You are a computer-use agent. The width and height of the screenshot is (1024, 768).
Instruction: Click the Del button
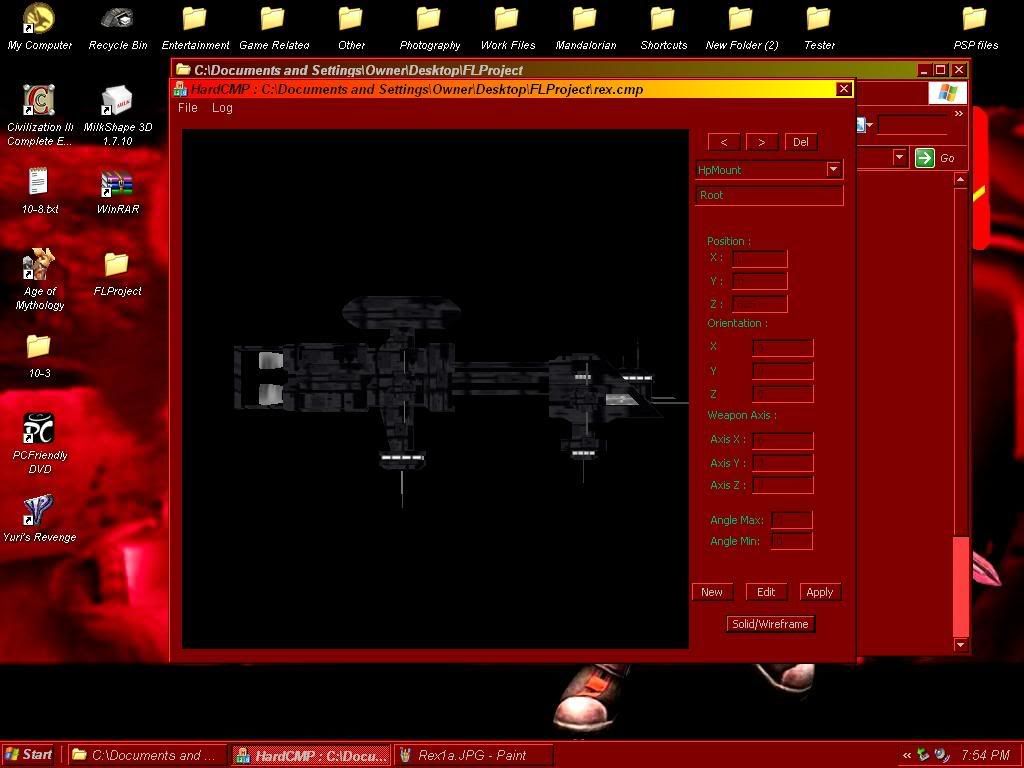(800, 142)
